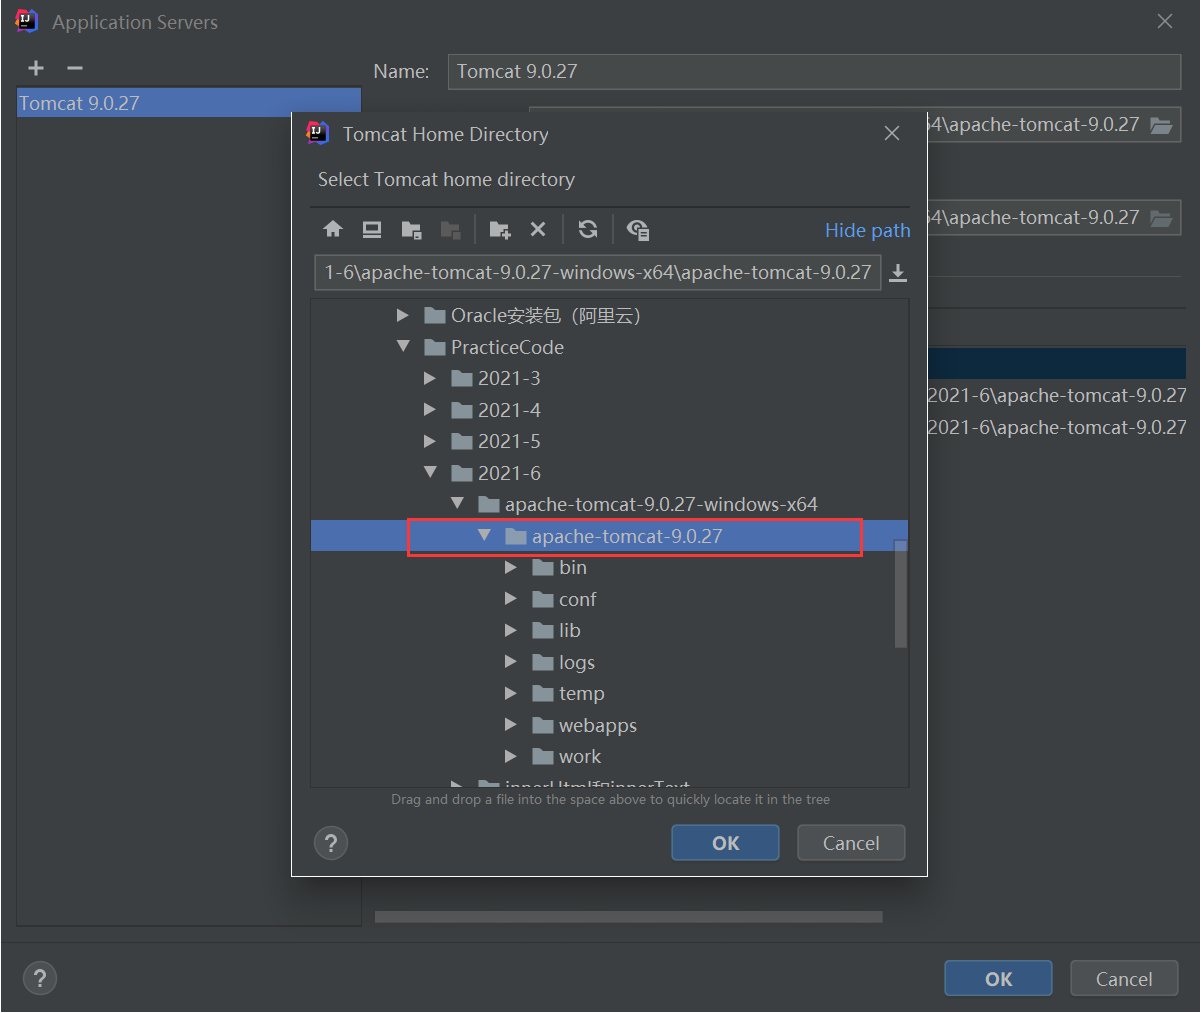Expand the 2021-5 folder
The height and width of the screenshot is (1013, 1201).
coord(430,441)
